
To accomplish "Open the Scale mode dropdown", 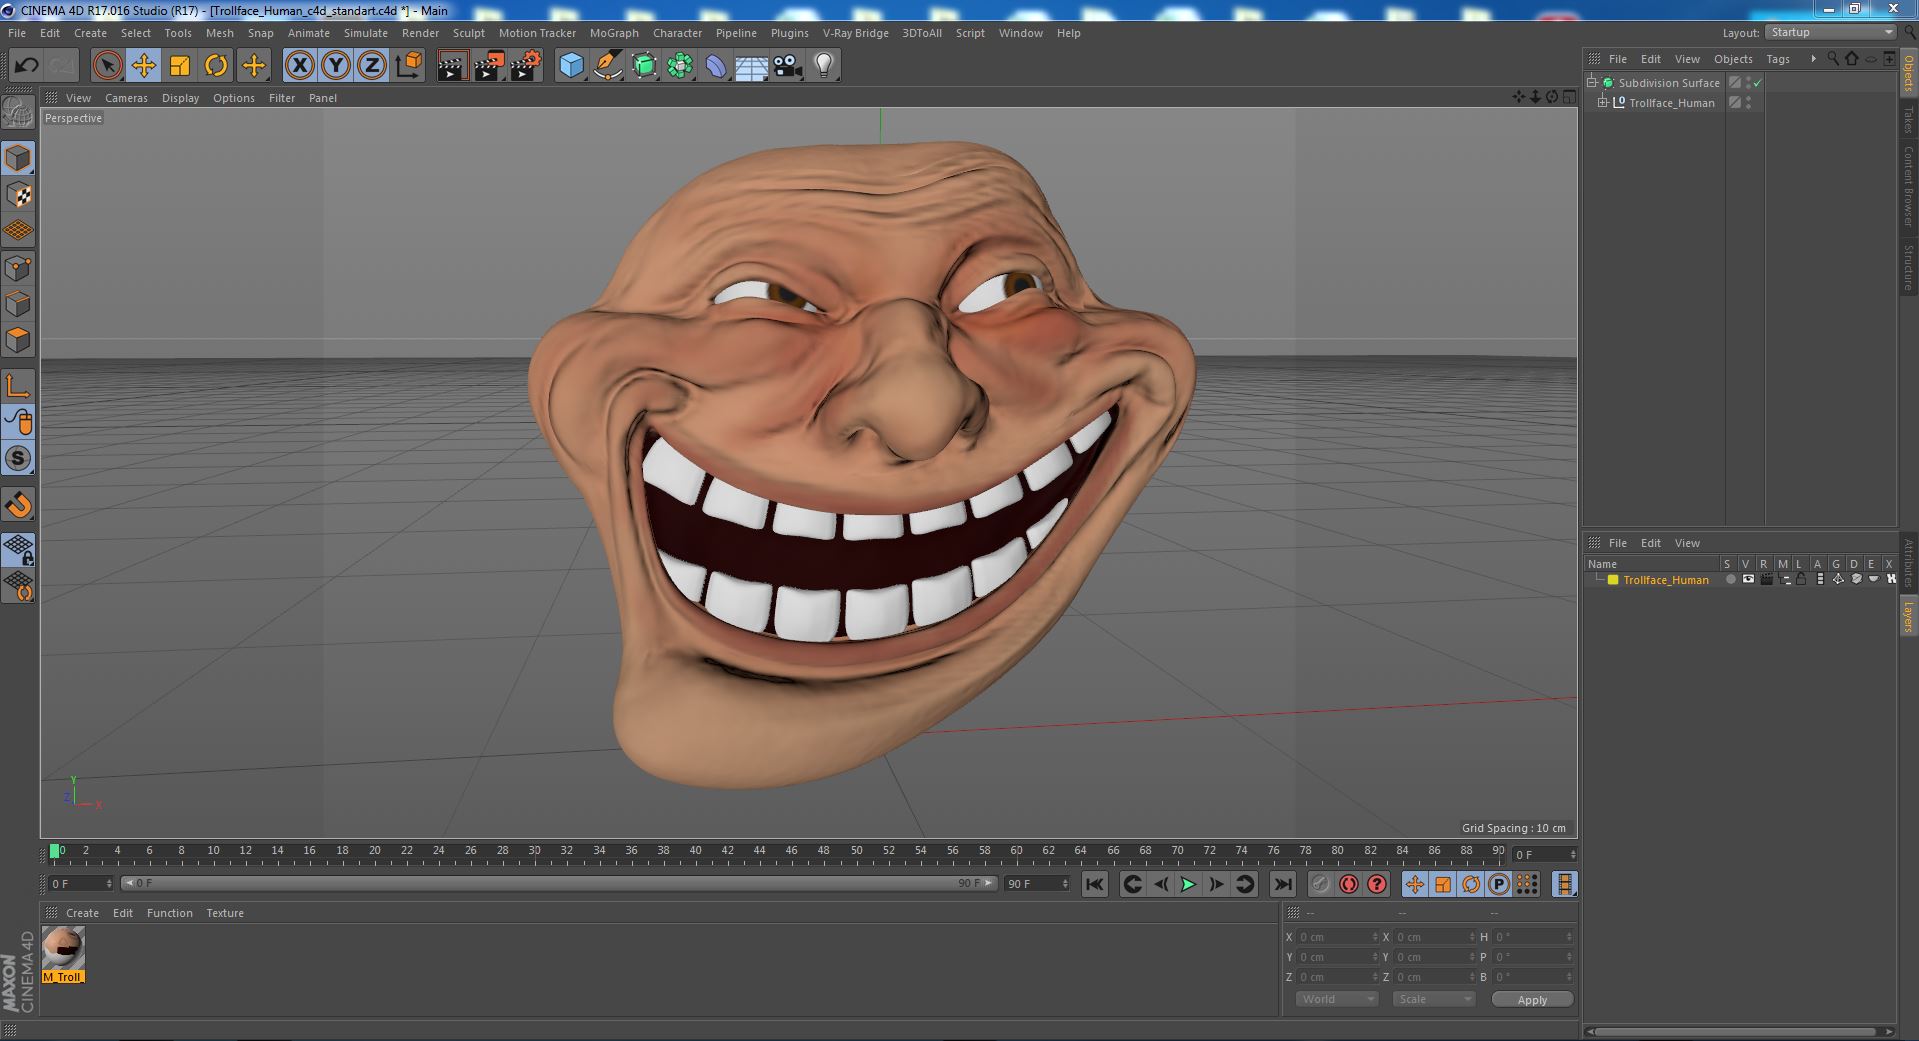I will tap(1434, 999).
